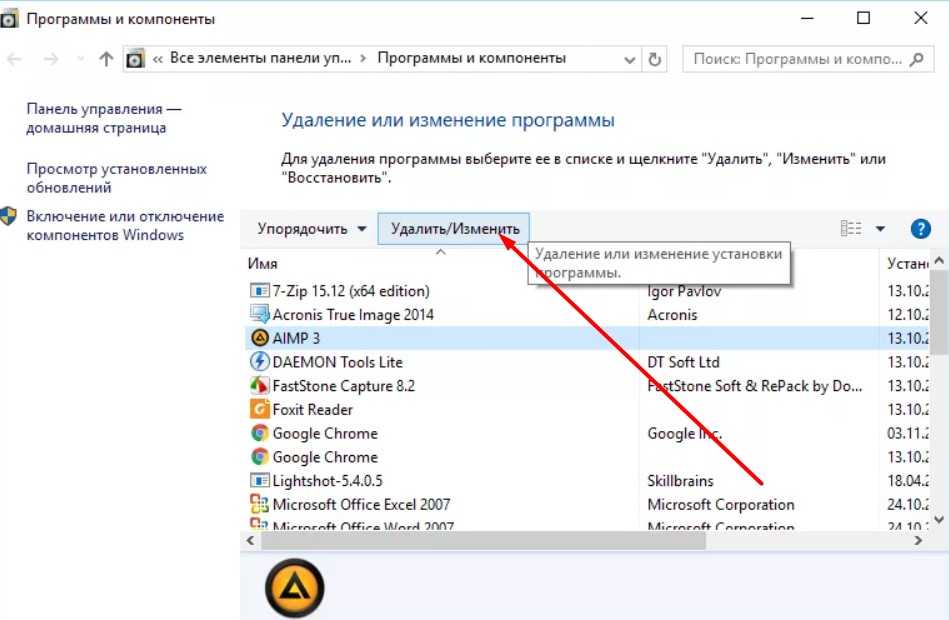Go up one level with up arrow
The image size is (949, 620).
(x=106, y=59)
